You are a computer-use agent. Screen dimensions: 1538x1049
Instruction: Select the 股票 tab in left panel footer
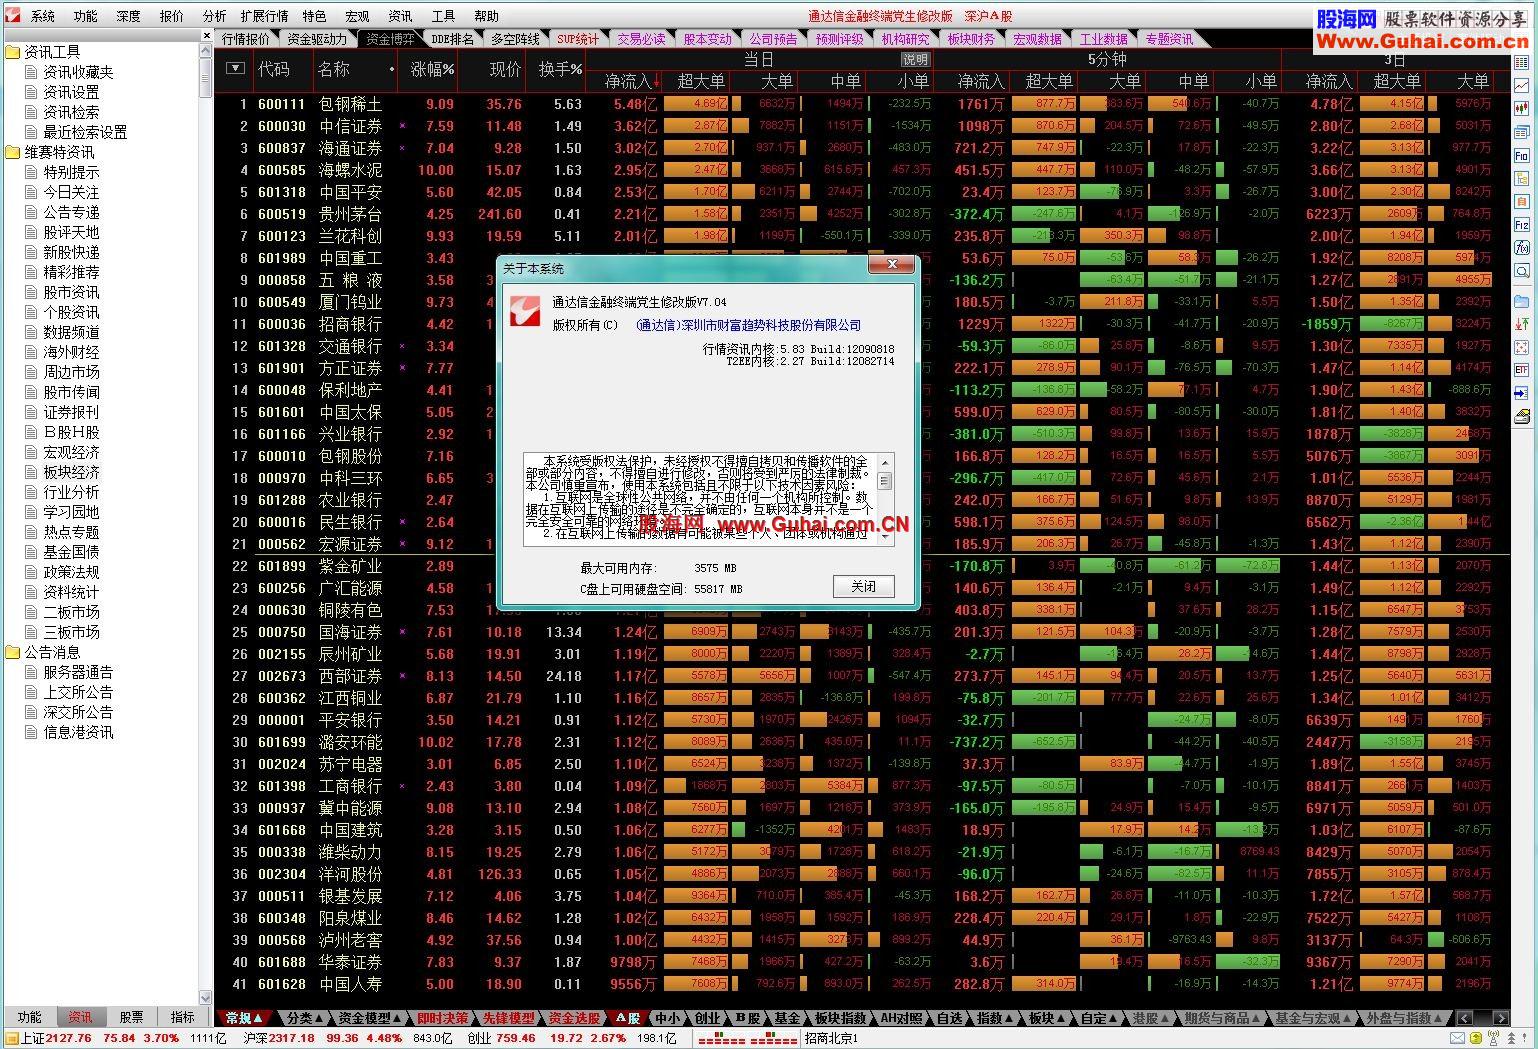(131, 1017)
